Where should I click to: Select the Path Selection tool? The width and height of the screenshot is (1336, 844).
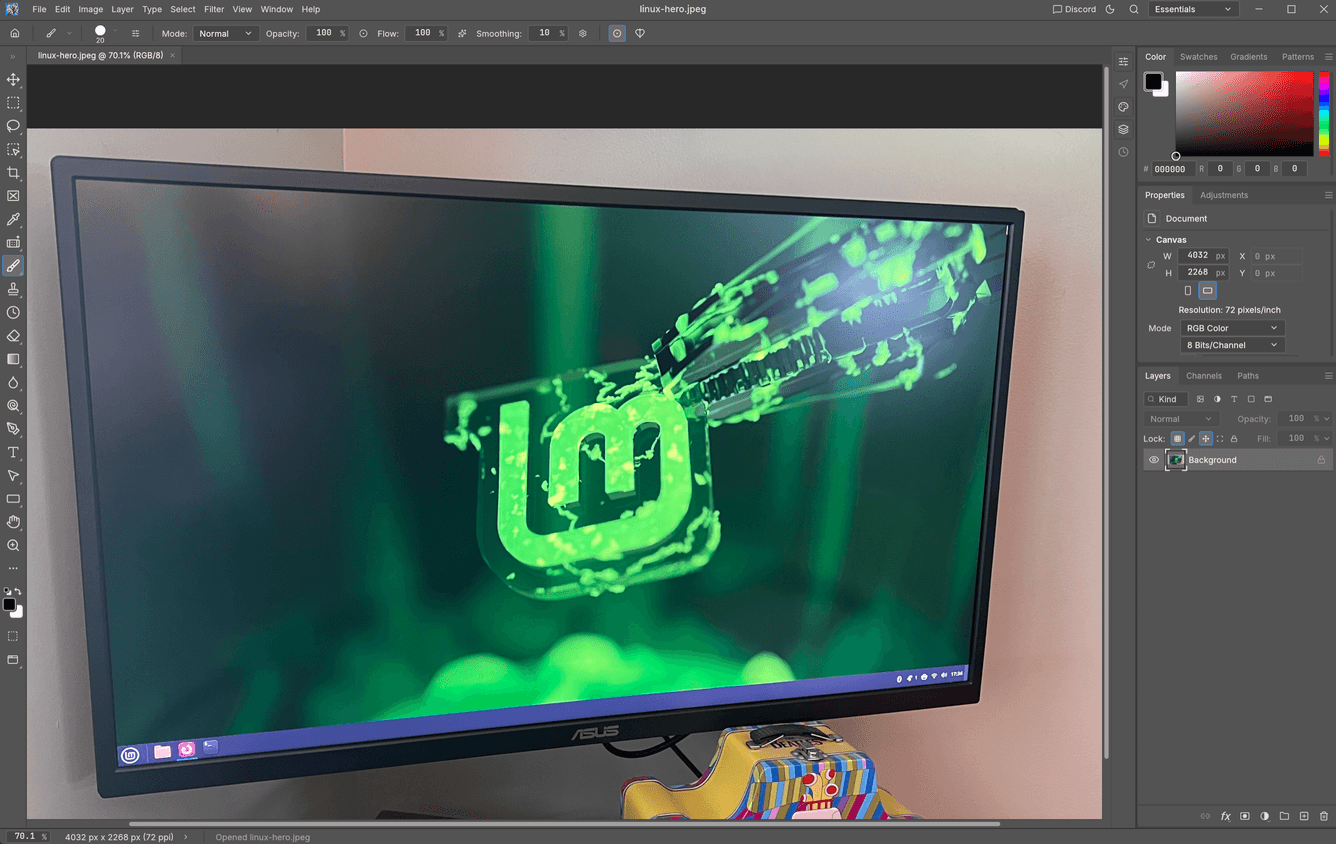(13, 476)
